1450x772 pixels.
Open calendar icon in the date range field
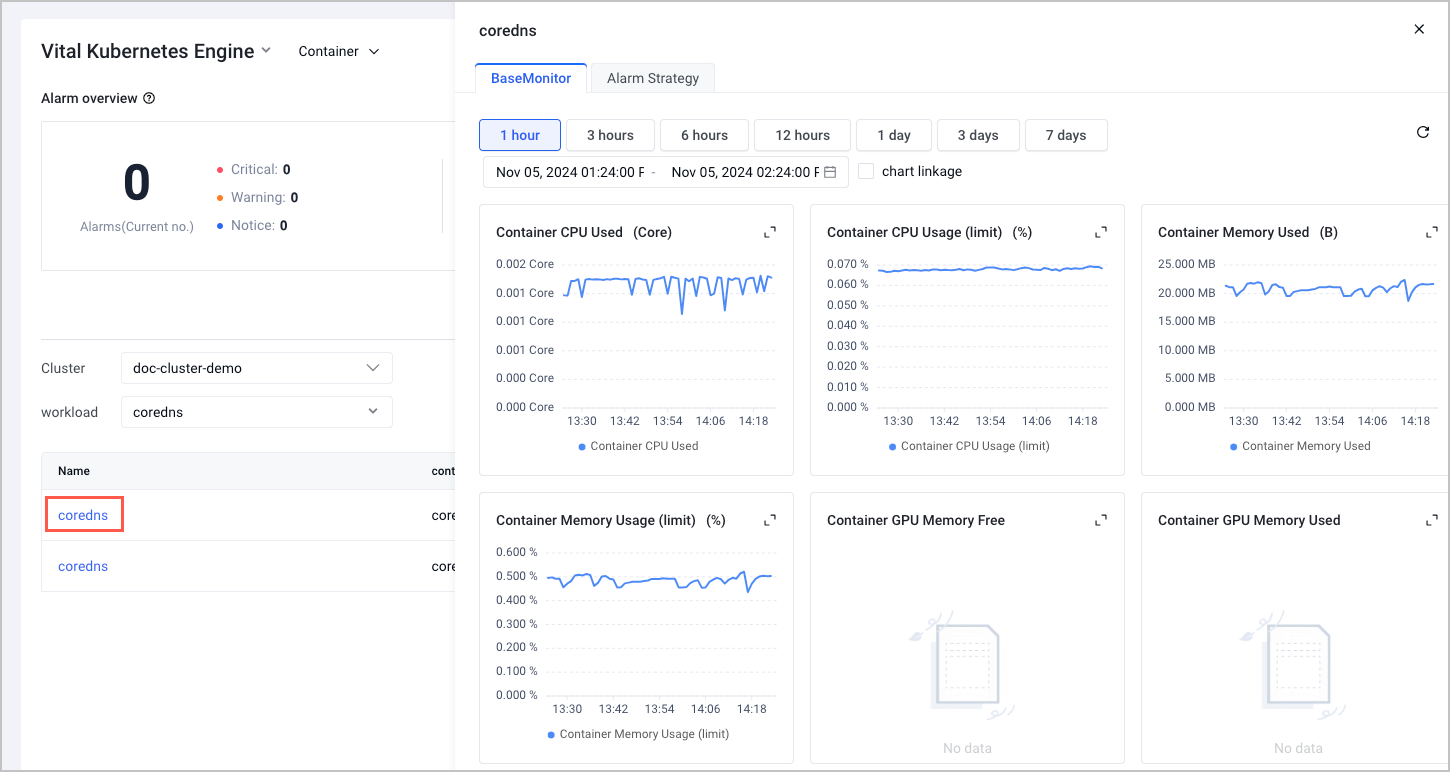coord(830,172)
